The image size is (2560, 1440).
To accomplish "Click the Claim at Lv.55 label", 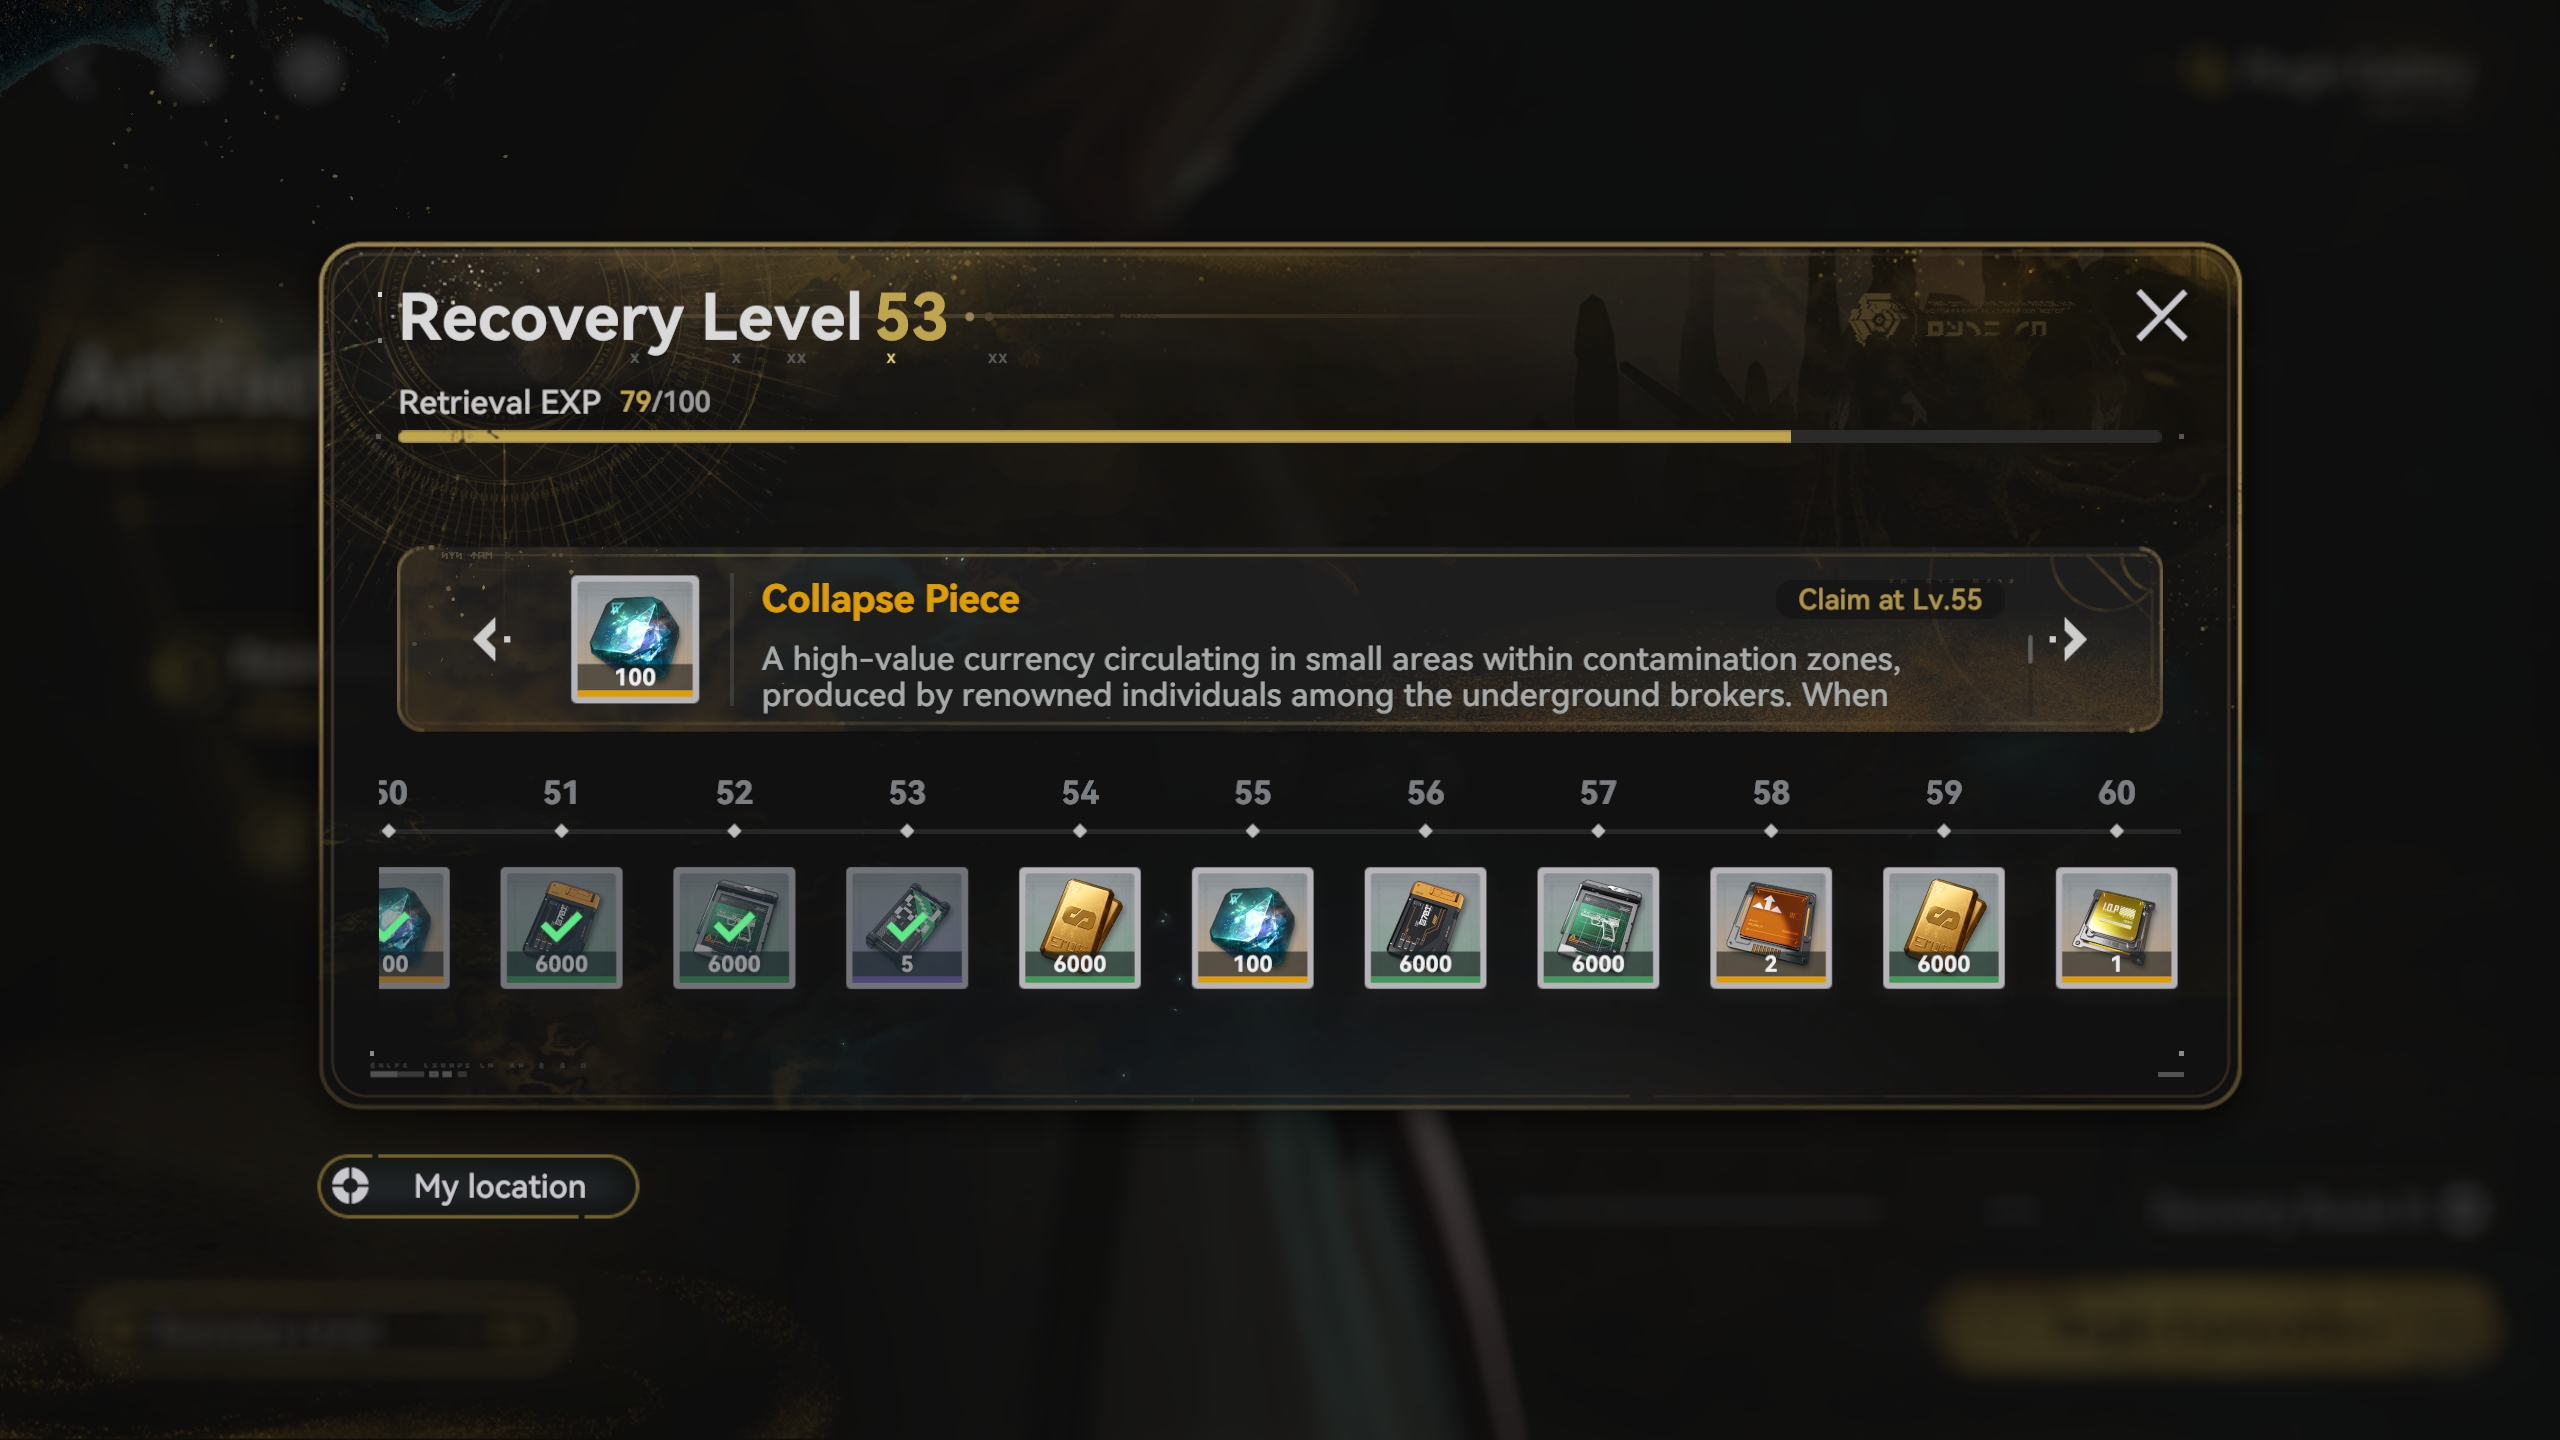I will tap(1889, 600).
